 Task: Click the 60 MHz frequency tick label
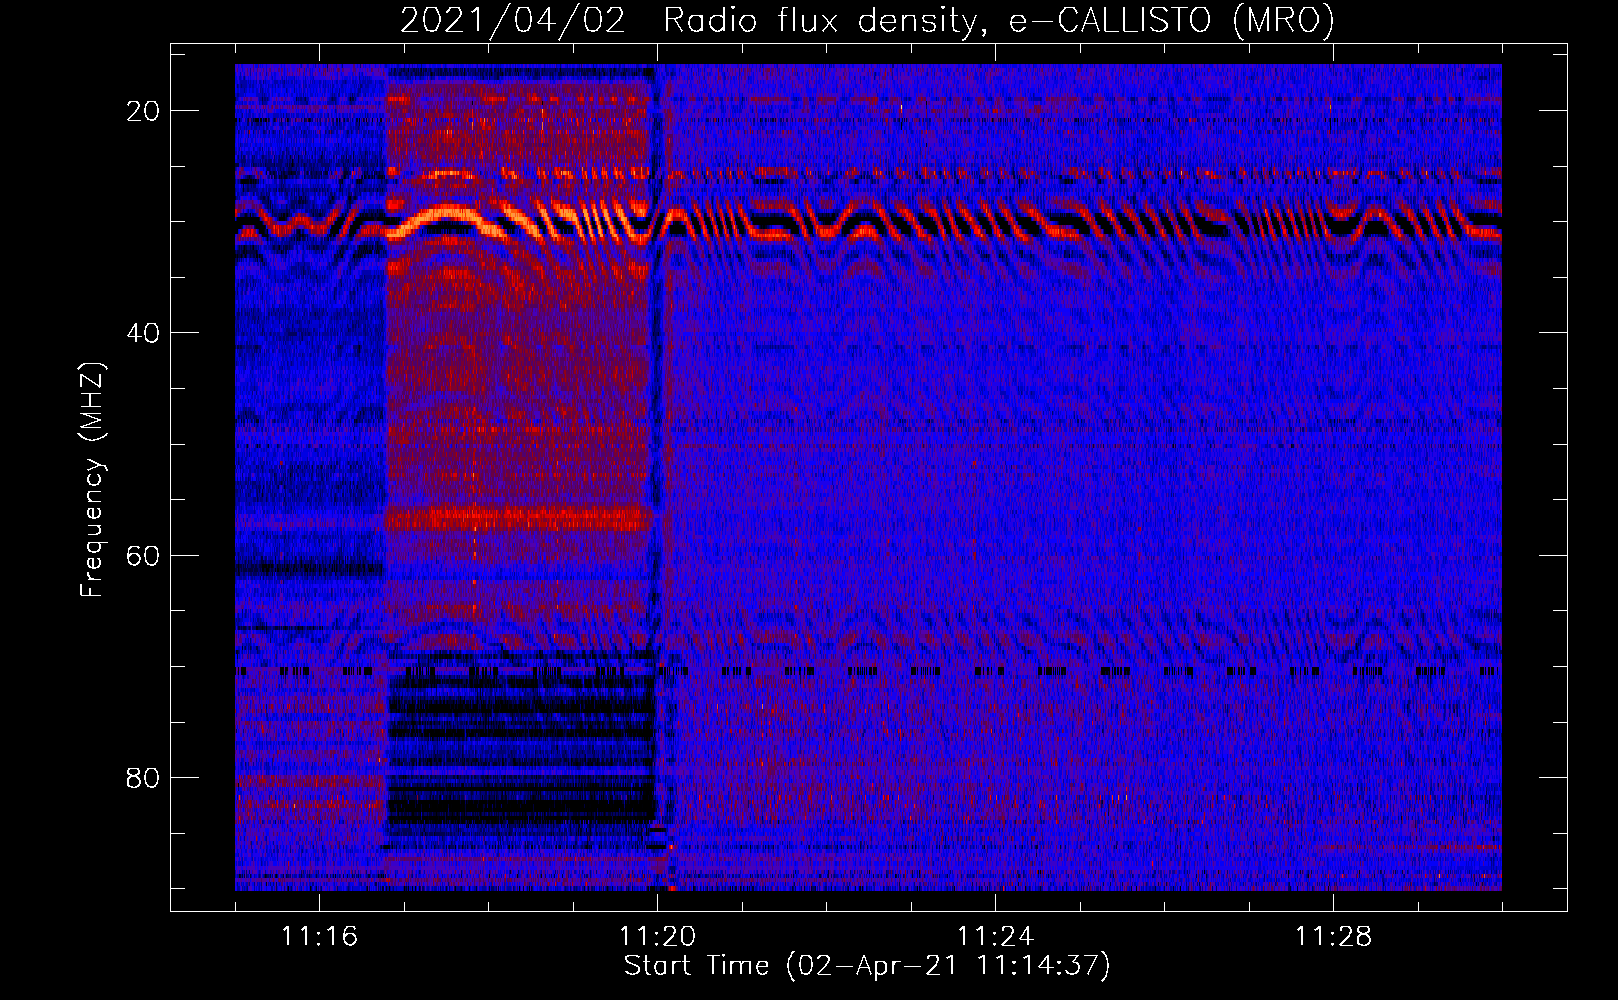click(144, 555)
